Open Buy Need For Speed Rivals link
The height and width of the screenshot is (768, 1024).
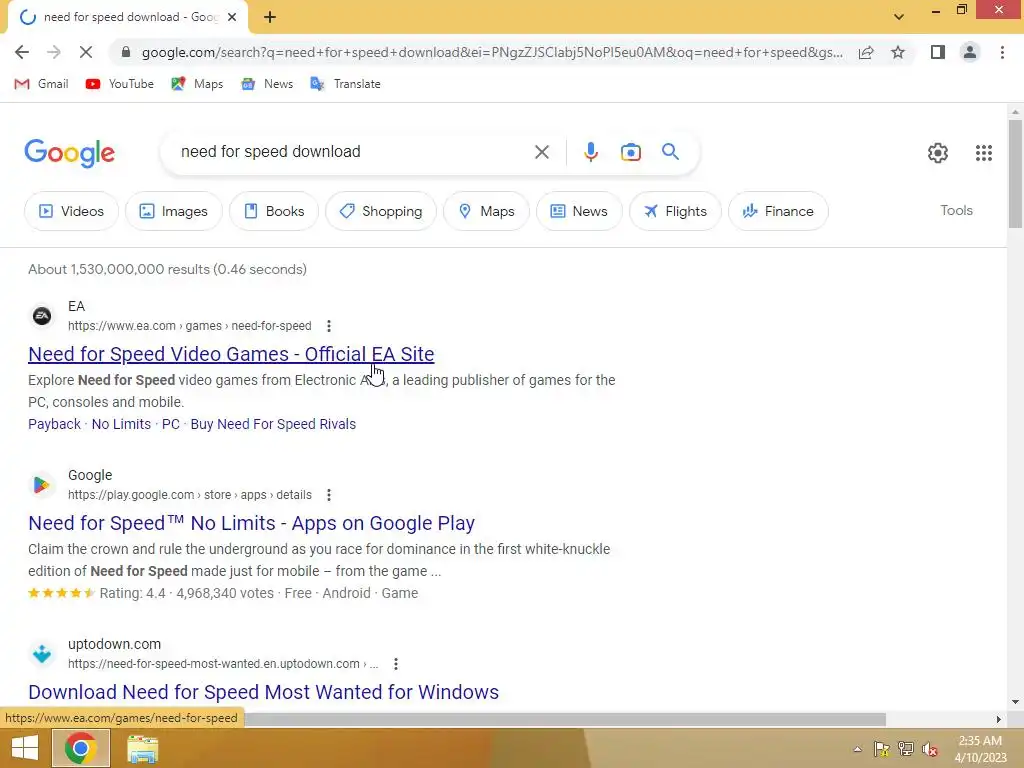(273, 424)
